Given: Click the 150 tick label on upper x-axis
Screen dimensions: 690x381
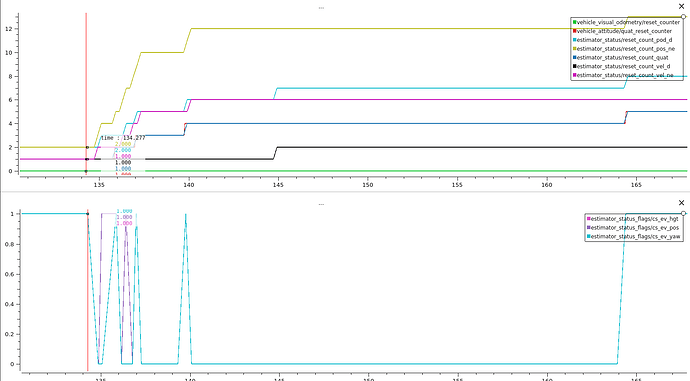Looking at the screenshot, I should point(368,185).
